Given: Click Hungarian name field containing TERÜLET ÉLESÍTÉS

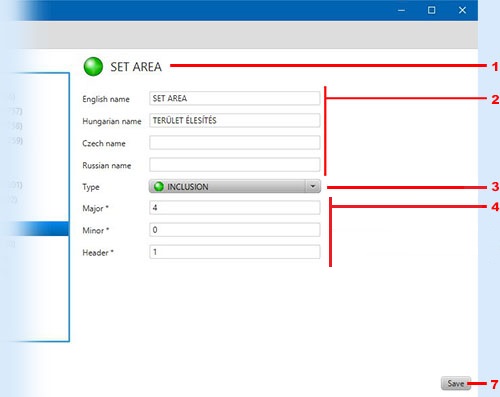Looking at the screenshot, I should (x=235, y=120).
